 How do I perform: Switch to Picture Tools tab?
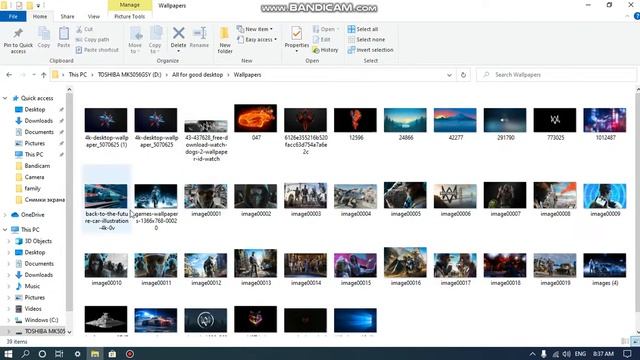click(x=129, y=16)
